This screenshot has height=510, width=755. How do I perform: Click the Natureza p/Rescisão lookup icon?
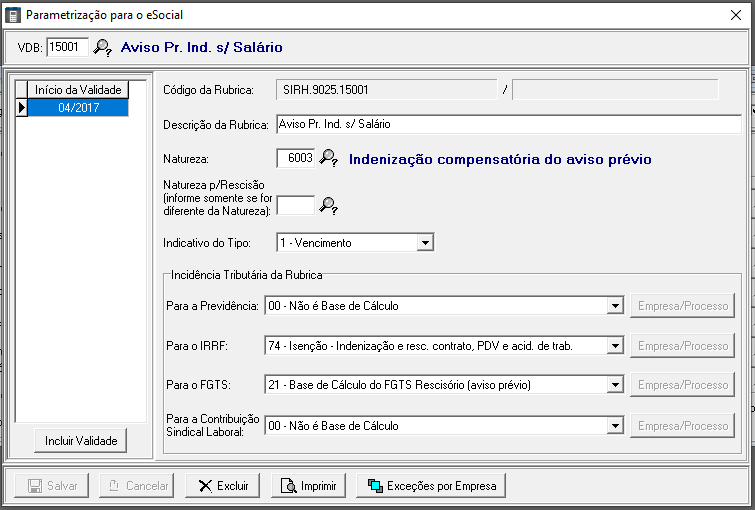tap(329, 205)
